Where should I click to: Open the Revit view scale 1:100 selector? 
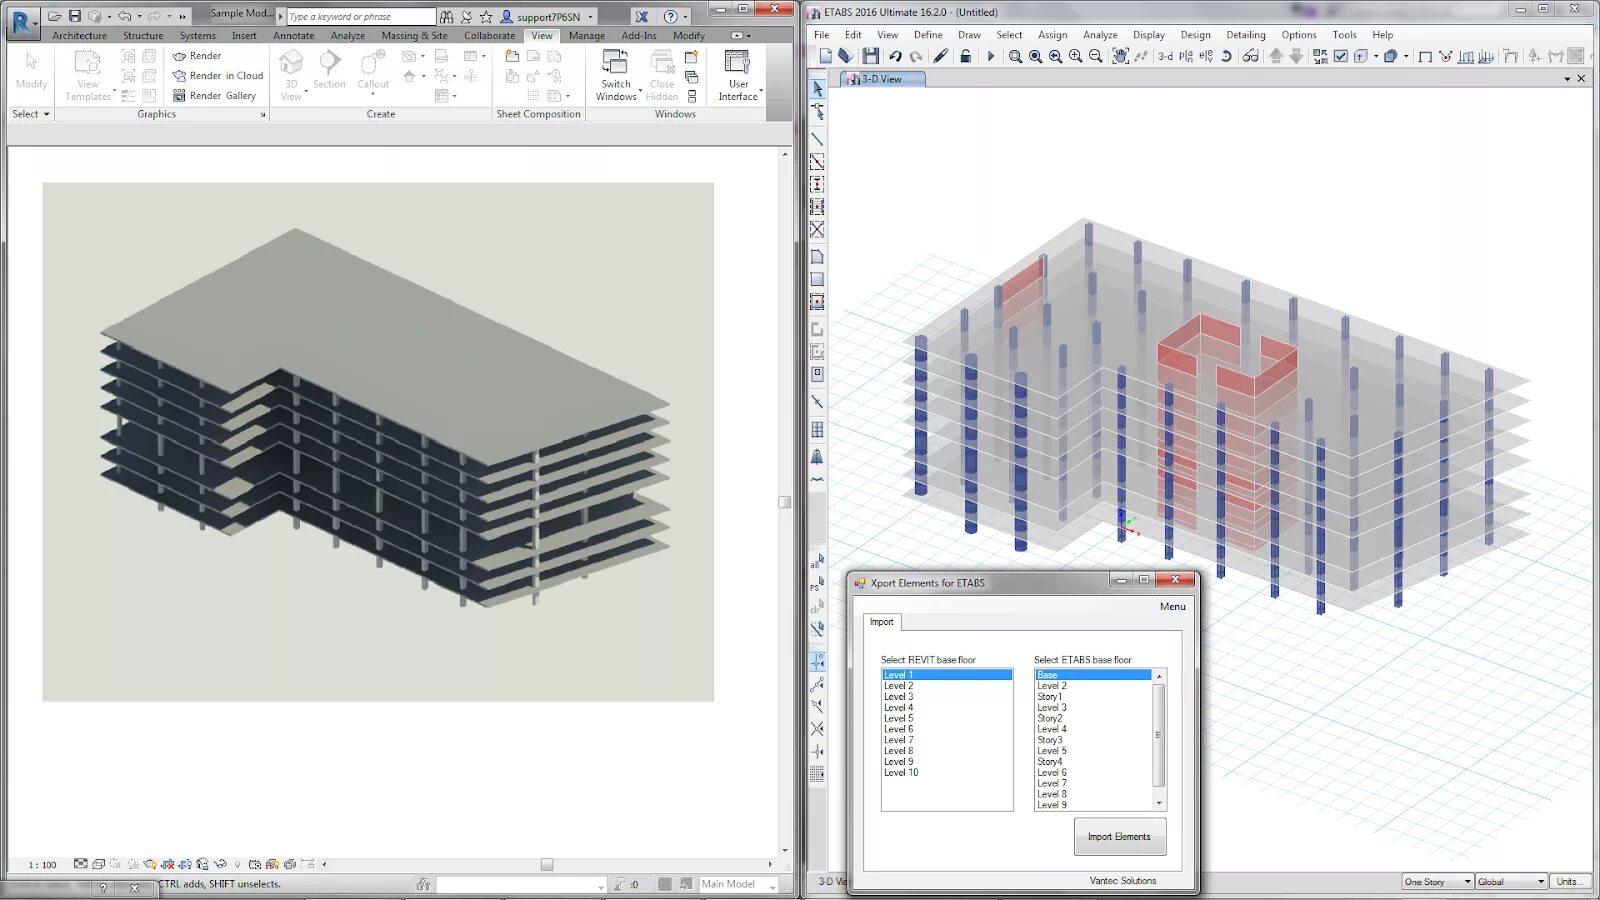coord(42,865)
